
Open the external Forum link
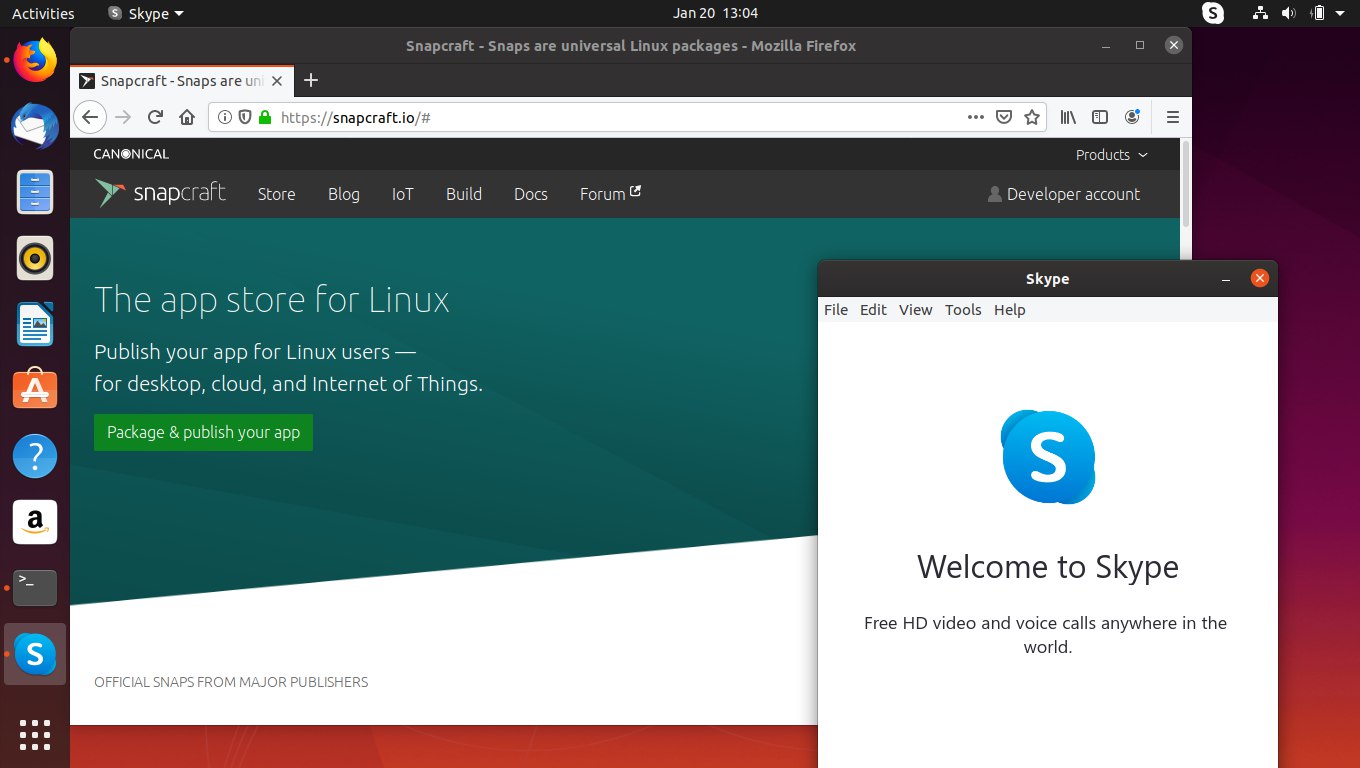[x=610, y=194]
